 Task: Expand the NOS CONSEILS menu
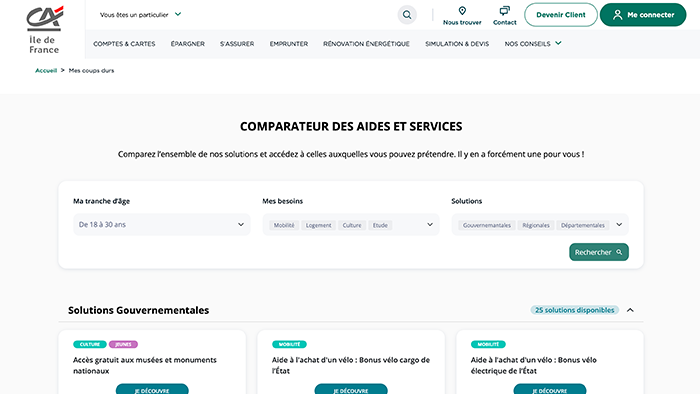533,44
